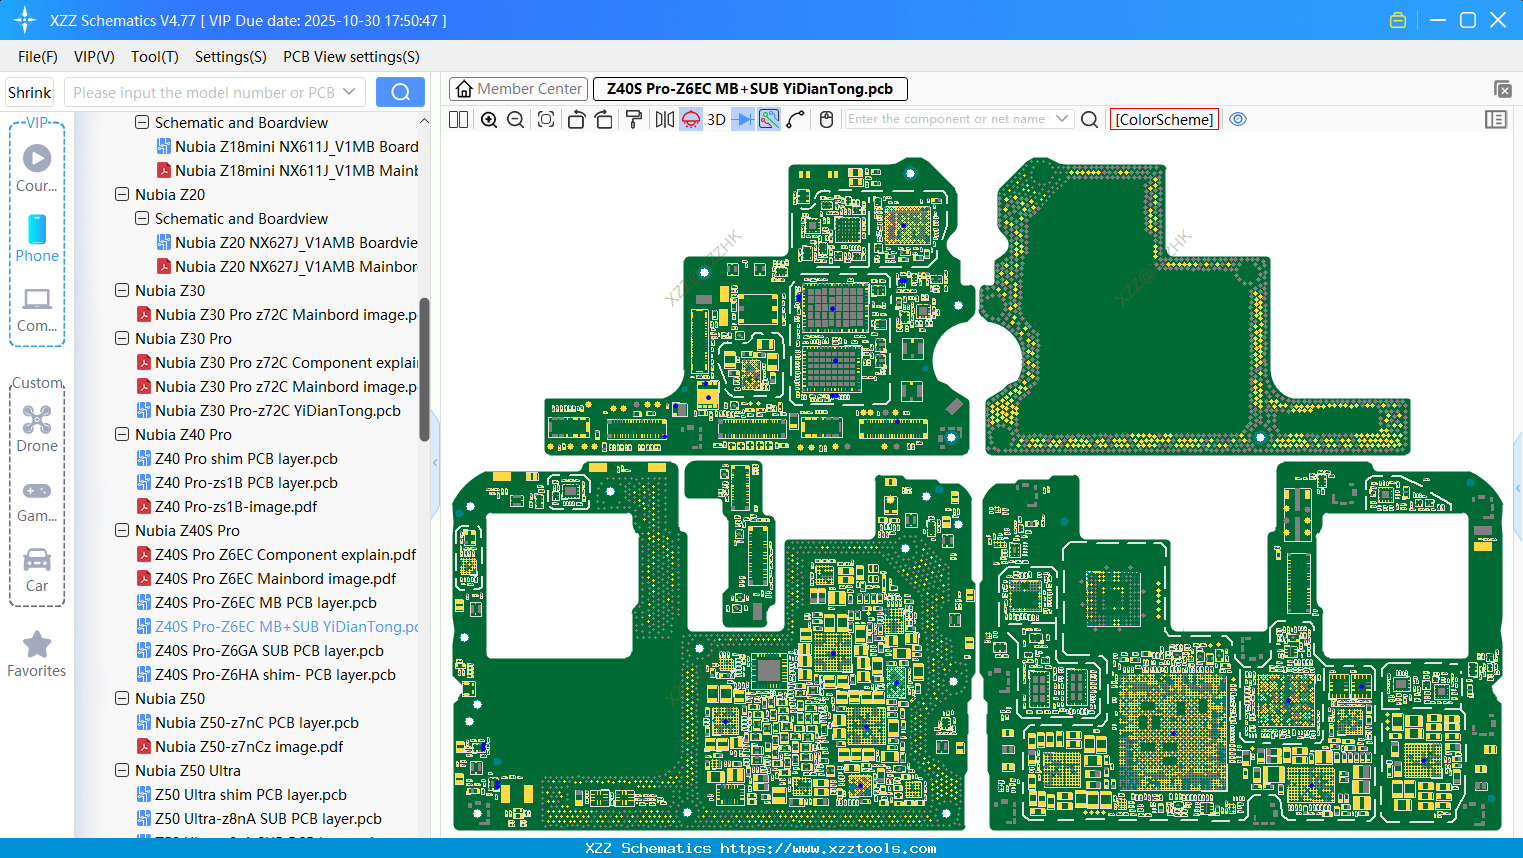This screenshot has height=858, width=1523.
Task: Focus the model number search field
Action: (x=204, y=93)
